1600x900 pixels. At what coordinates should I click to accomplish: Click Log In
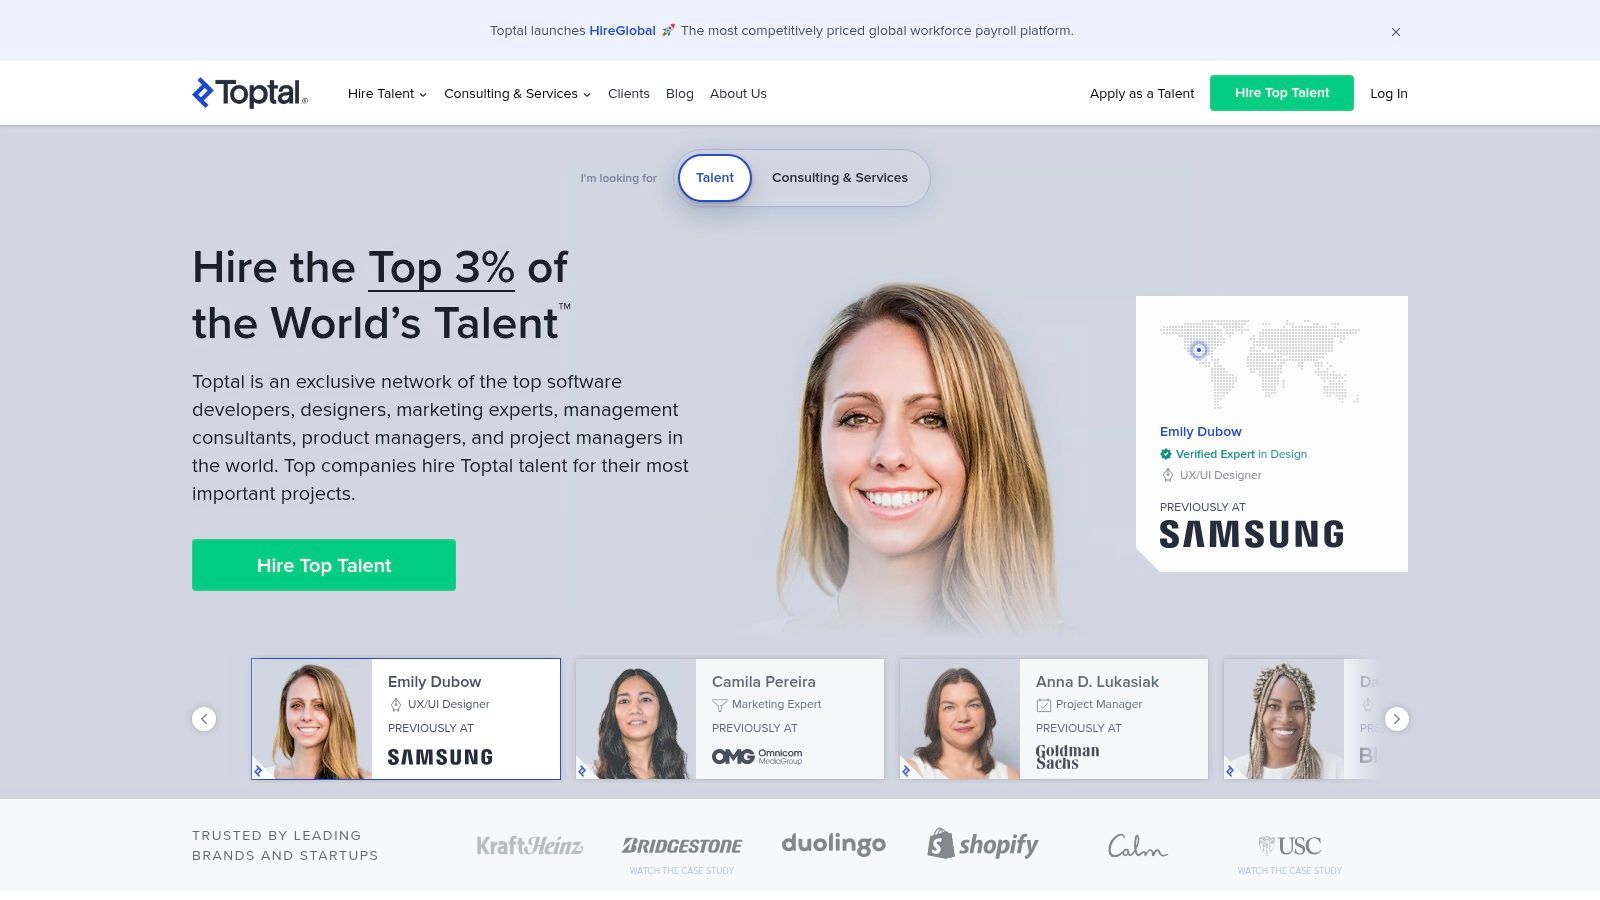[x=1389, y=94]
